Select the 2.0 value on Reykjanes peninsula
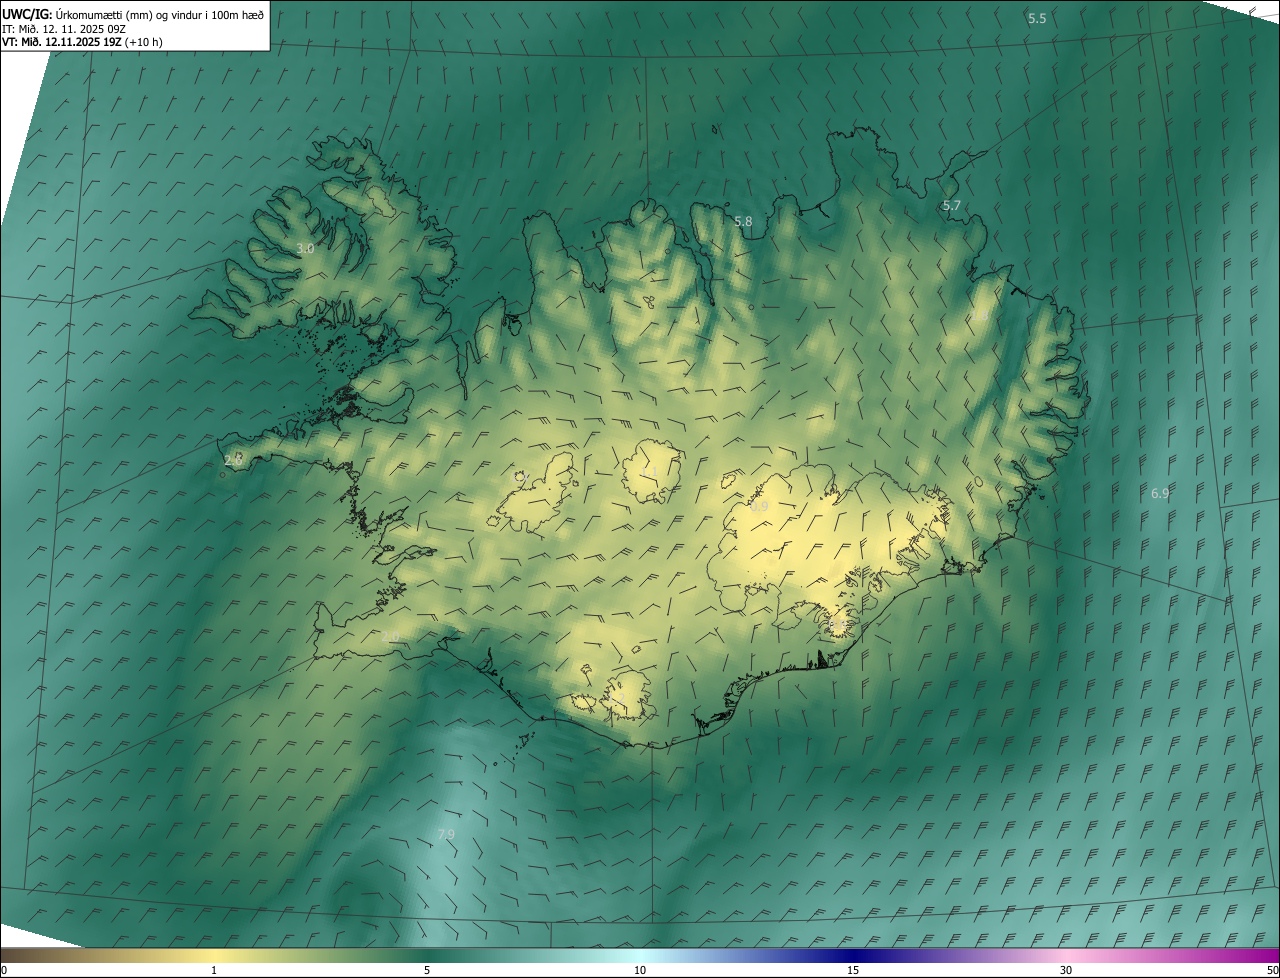The image size is (1280, 978). click(x=390, y=637)
